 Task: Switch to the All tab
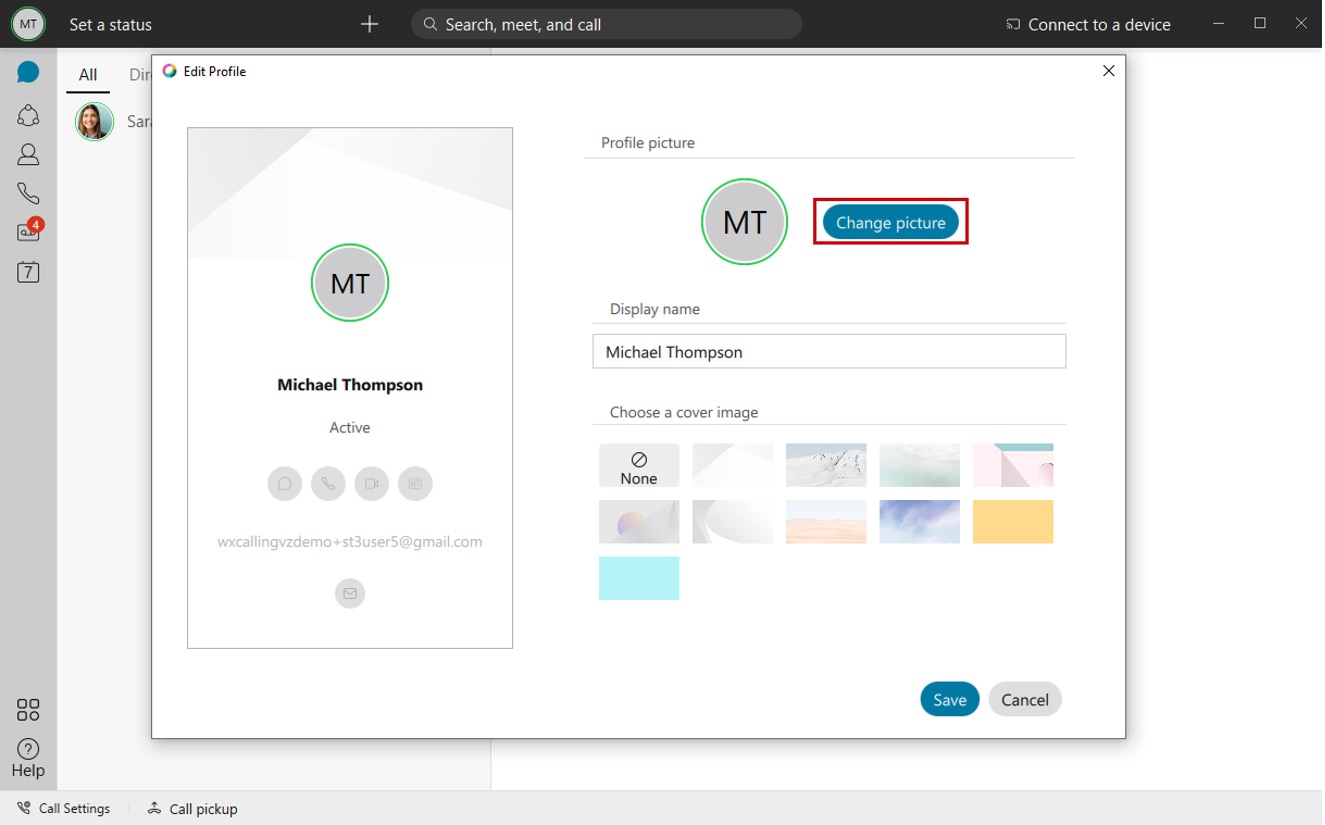click(87, 74)
